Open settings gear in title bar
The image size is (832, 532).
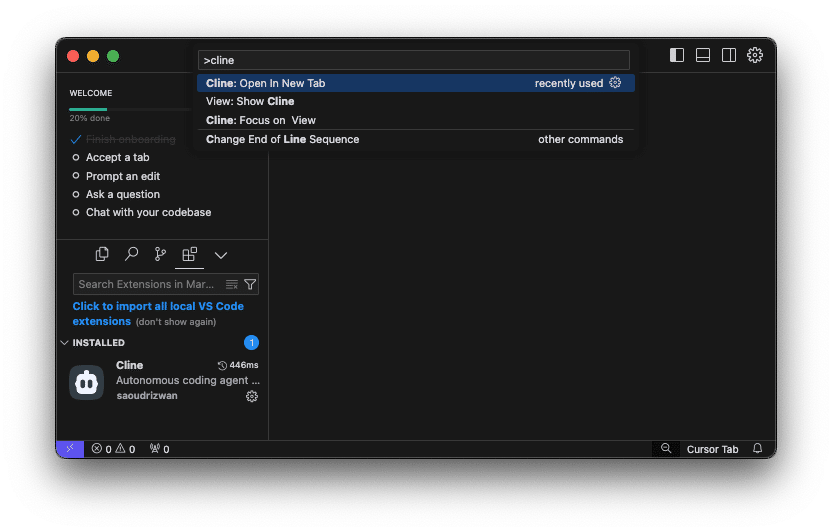click(x=755, y=55)
